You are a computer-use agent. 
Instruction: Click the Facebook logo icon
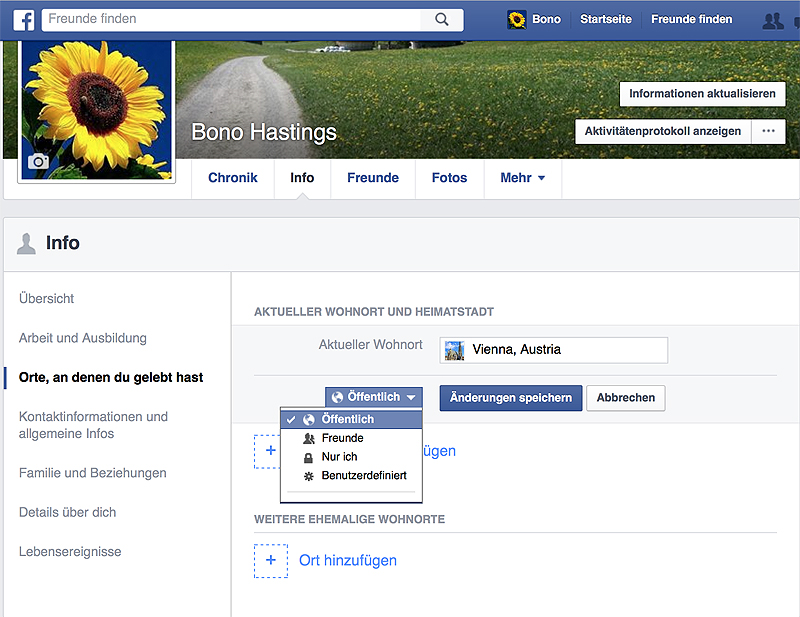point(23,20)
